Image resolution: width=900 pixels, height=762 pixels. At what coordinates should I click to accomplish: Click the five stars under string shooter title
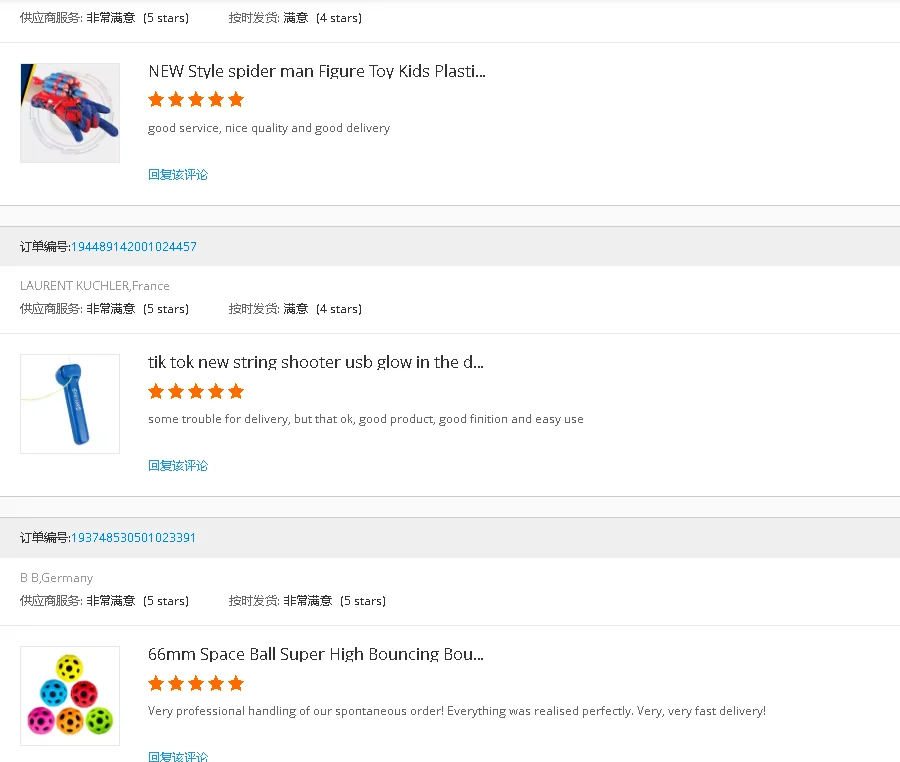click(196, 391)
